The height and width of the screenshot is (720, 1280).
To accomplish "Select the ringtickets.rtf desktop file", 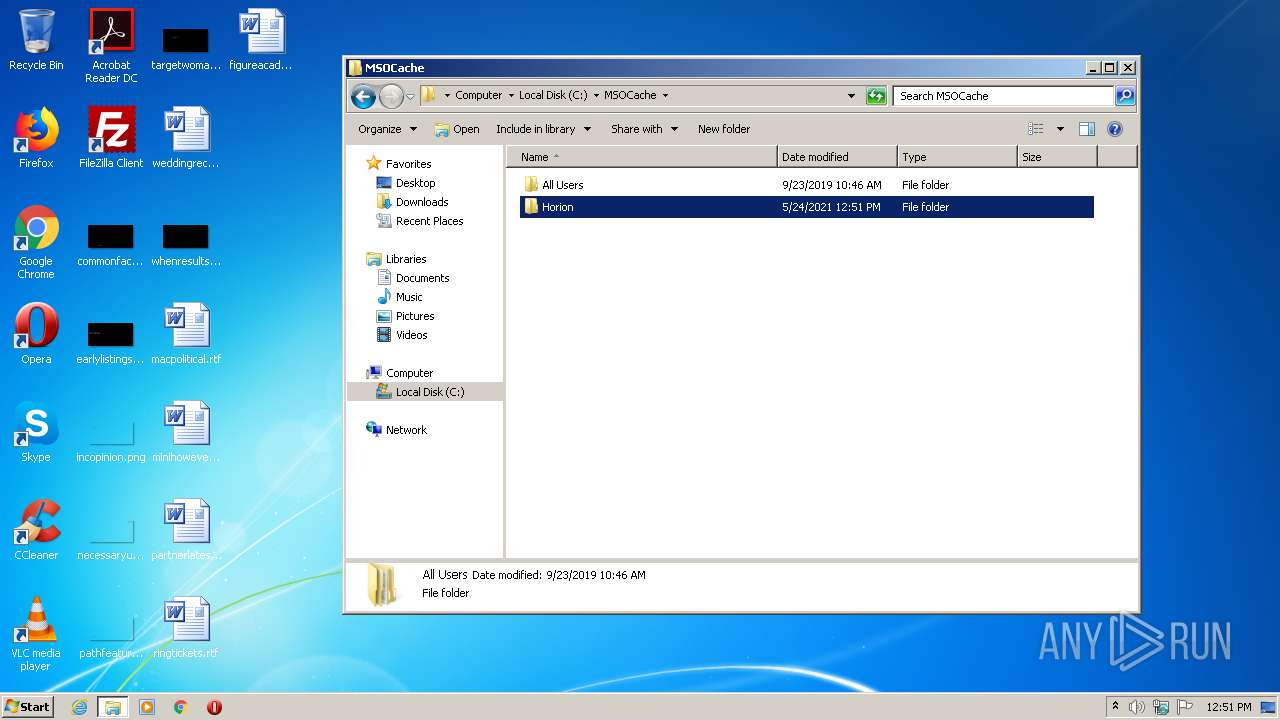I will pyautogui.click(x=186, y=628).
